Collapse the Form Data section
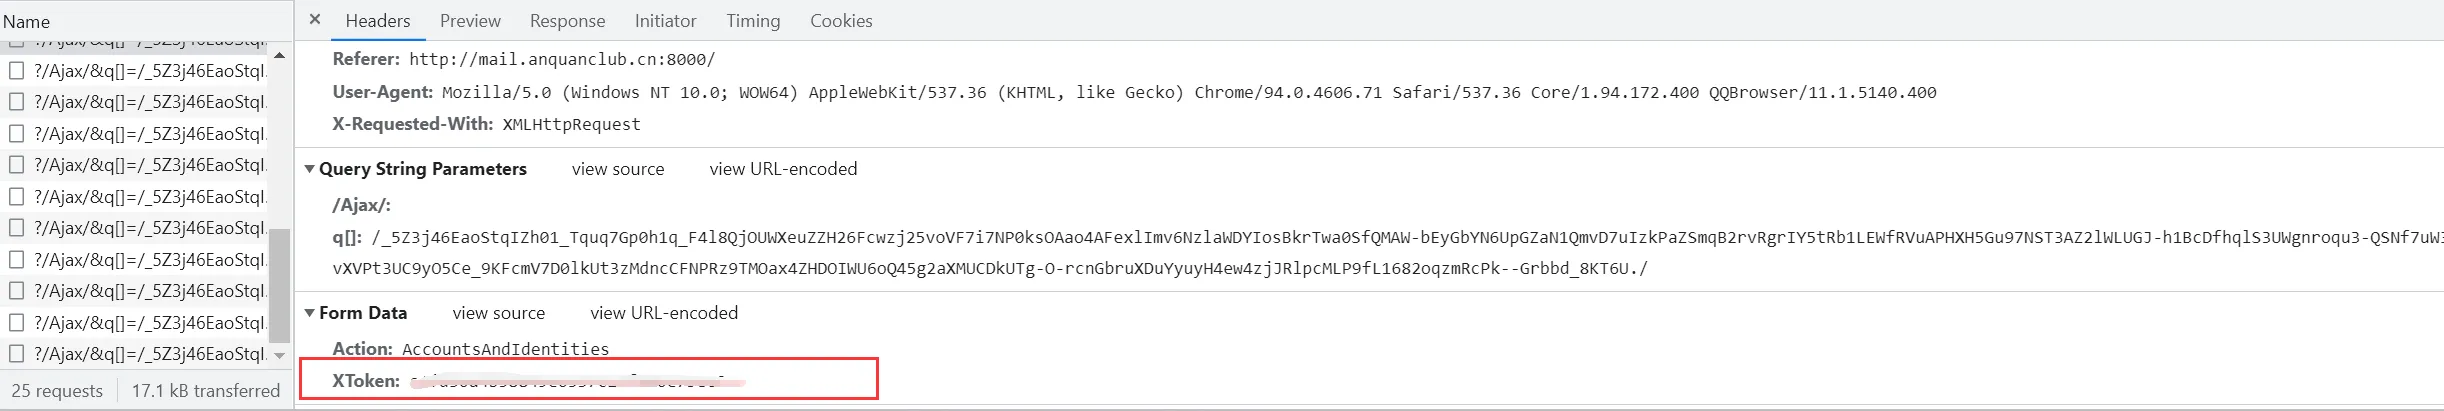This screenshot has height=411, width=2444. pyautogui.click(x=310, y=313)
